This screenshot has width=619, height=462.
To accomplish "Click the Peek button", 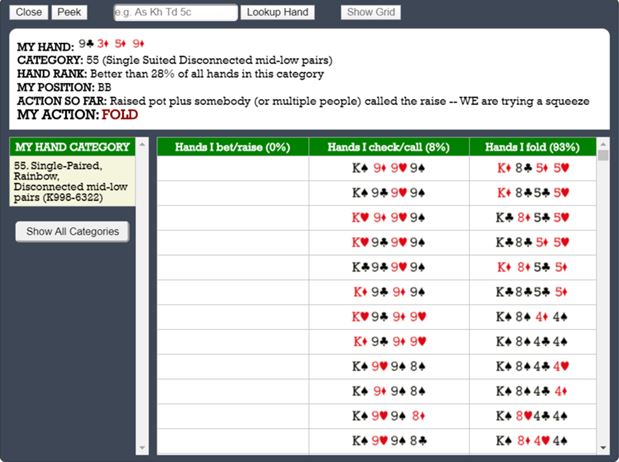I will coord(69,12).
